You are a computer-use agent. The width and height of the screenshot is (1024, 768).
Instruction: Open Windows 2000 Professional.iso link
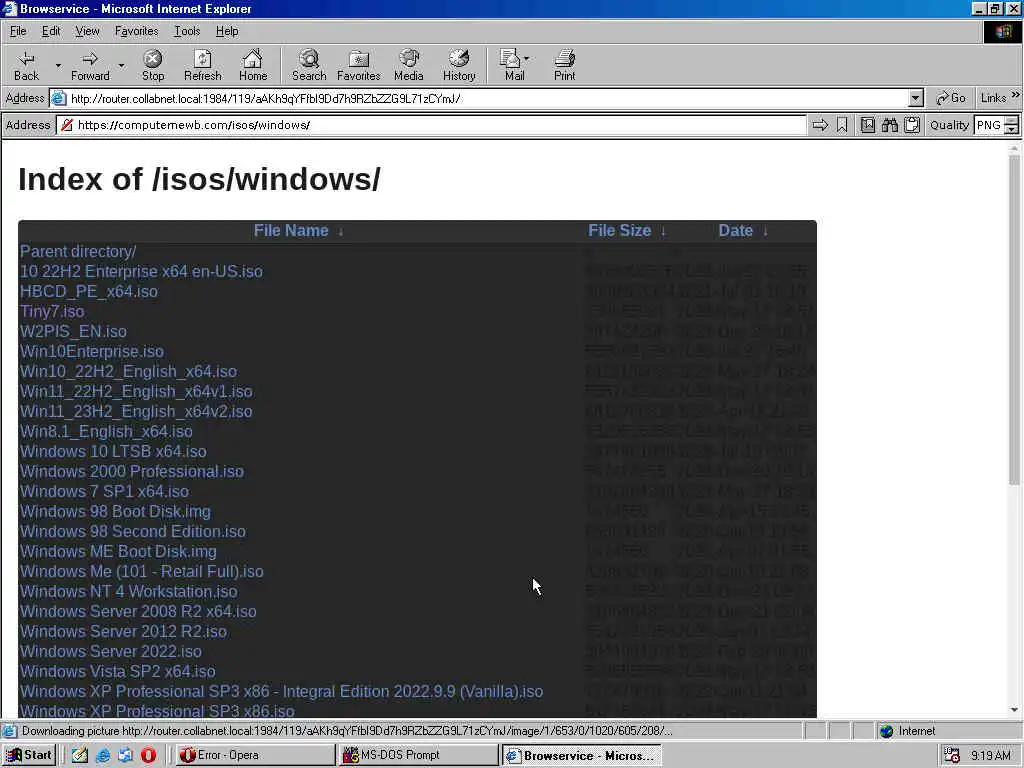pyautogui.click(x=132, y=472)
